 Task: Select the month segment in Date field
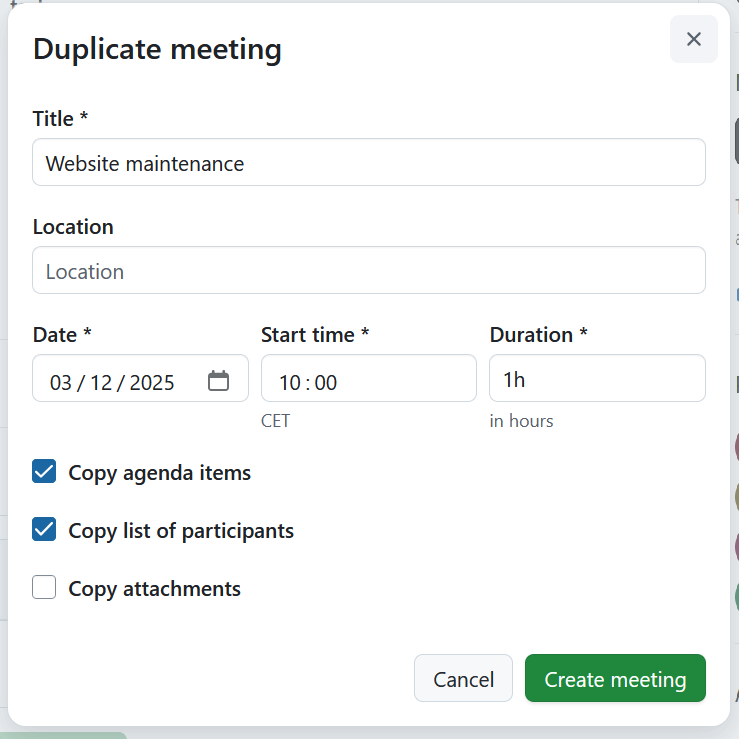(x=61, y=382)
